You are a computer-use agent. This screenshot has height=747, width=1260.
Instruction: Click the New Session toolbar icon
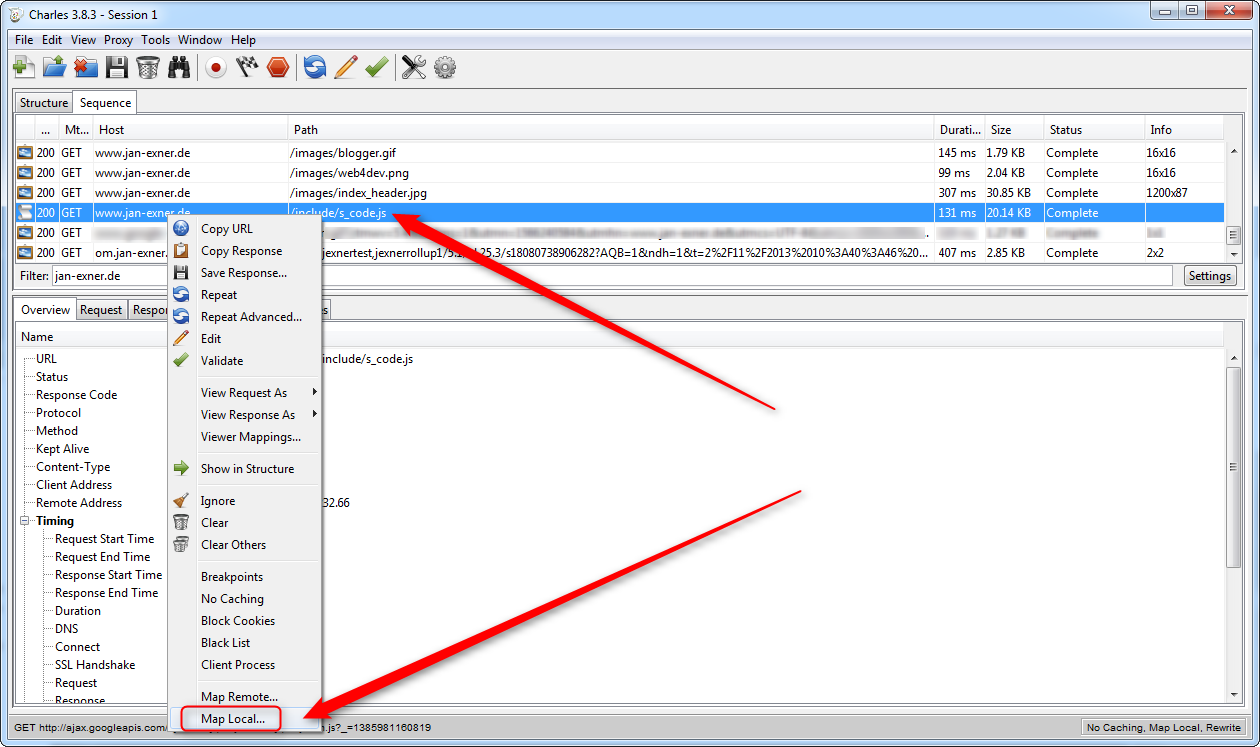pyautogui.click(x=24, y=67)
